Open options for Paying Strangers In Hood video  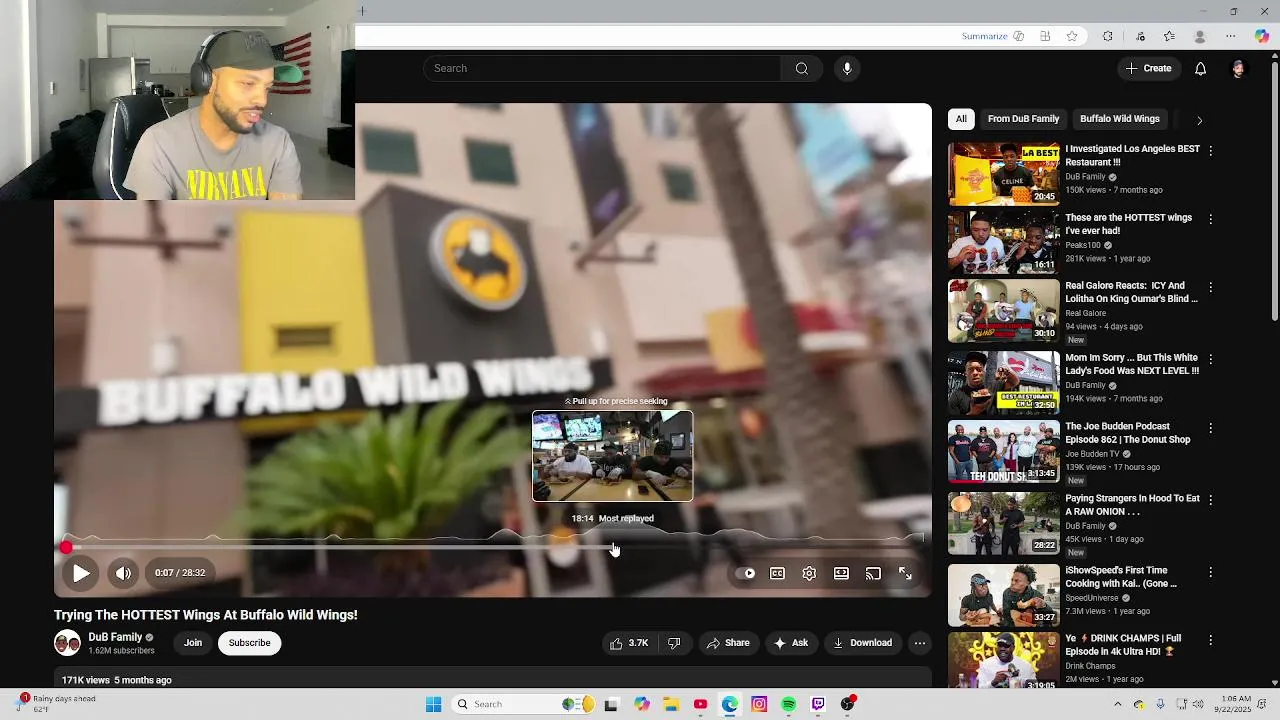(x=1210, y=500)
